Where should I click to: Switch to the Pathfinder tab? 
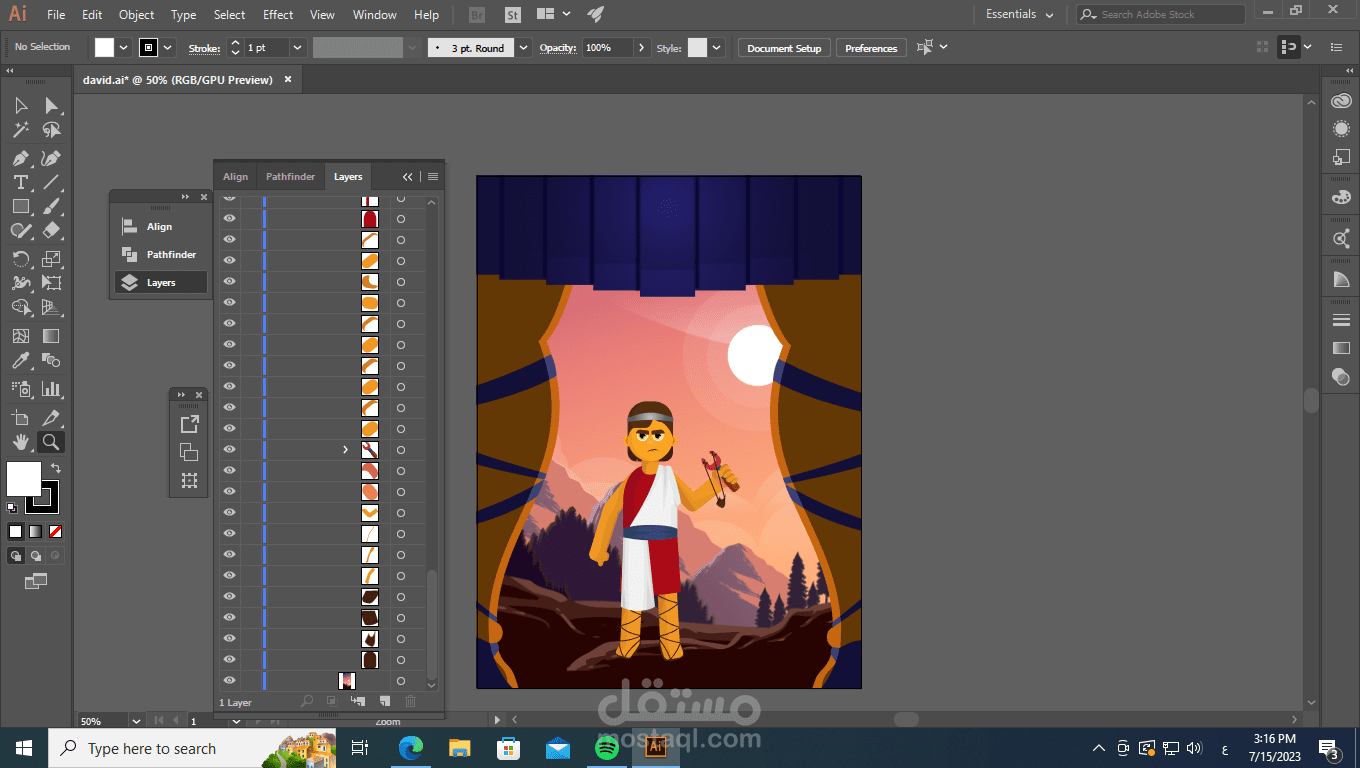click(290, 177)
